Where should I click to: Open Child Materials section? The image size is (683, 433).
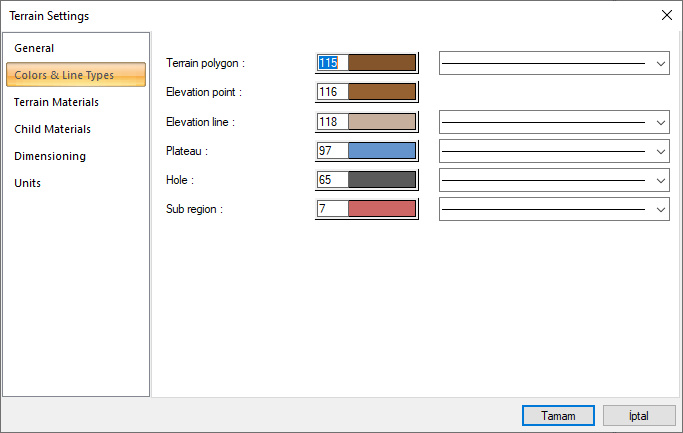coord(52,129)
